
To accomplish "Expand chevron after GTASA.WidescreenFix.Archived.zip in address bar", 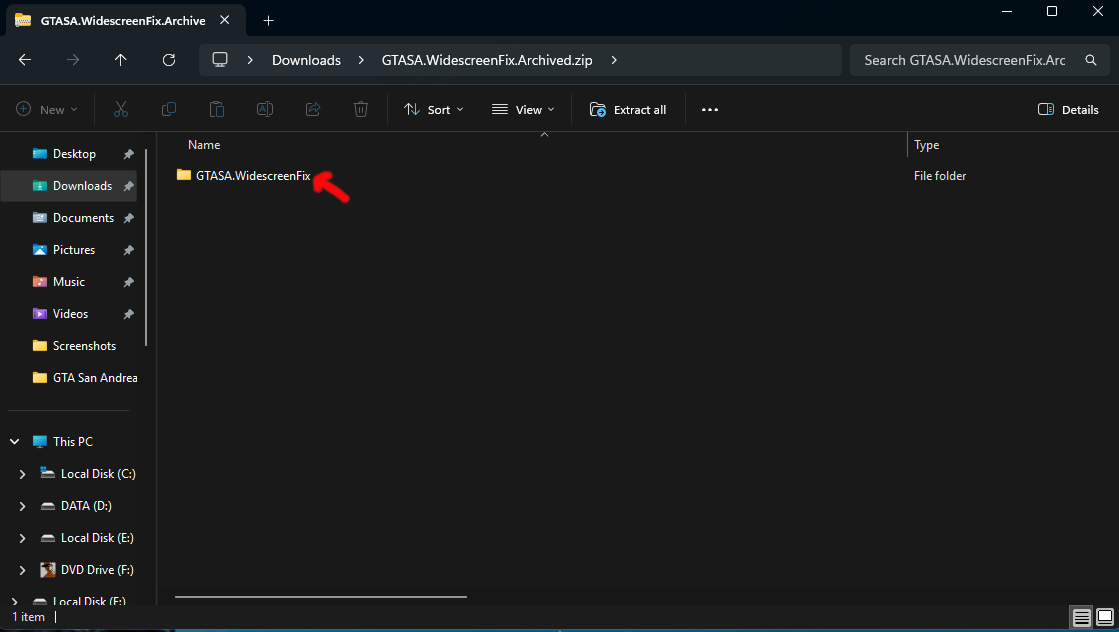I will [x=614, y=60].
